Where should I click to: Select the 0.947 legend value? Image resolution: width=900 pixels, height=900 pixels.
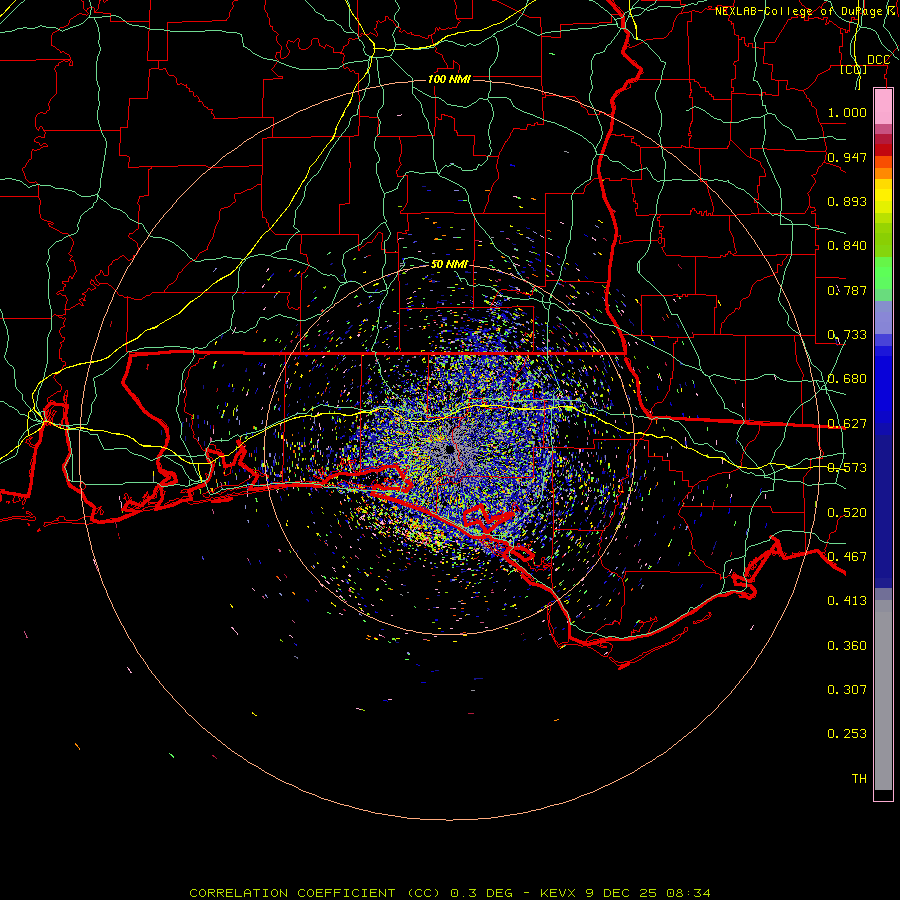(847, 157)
